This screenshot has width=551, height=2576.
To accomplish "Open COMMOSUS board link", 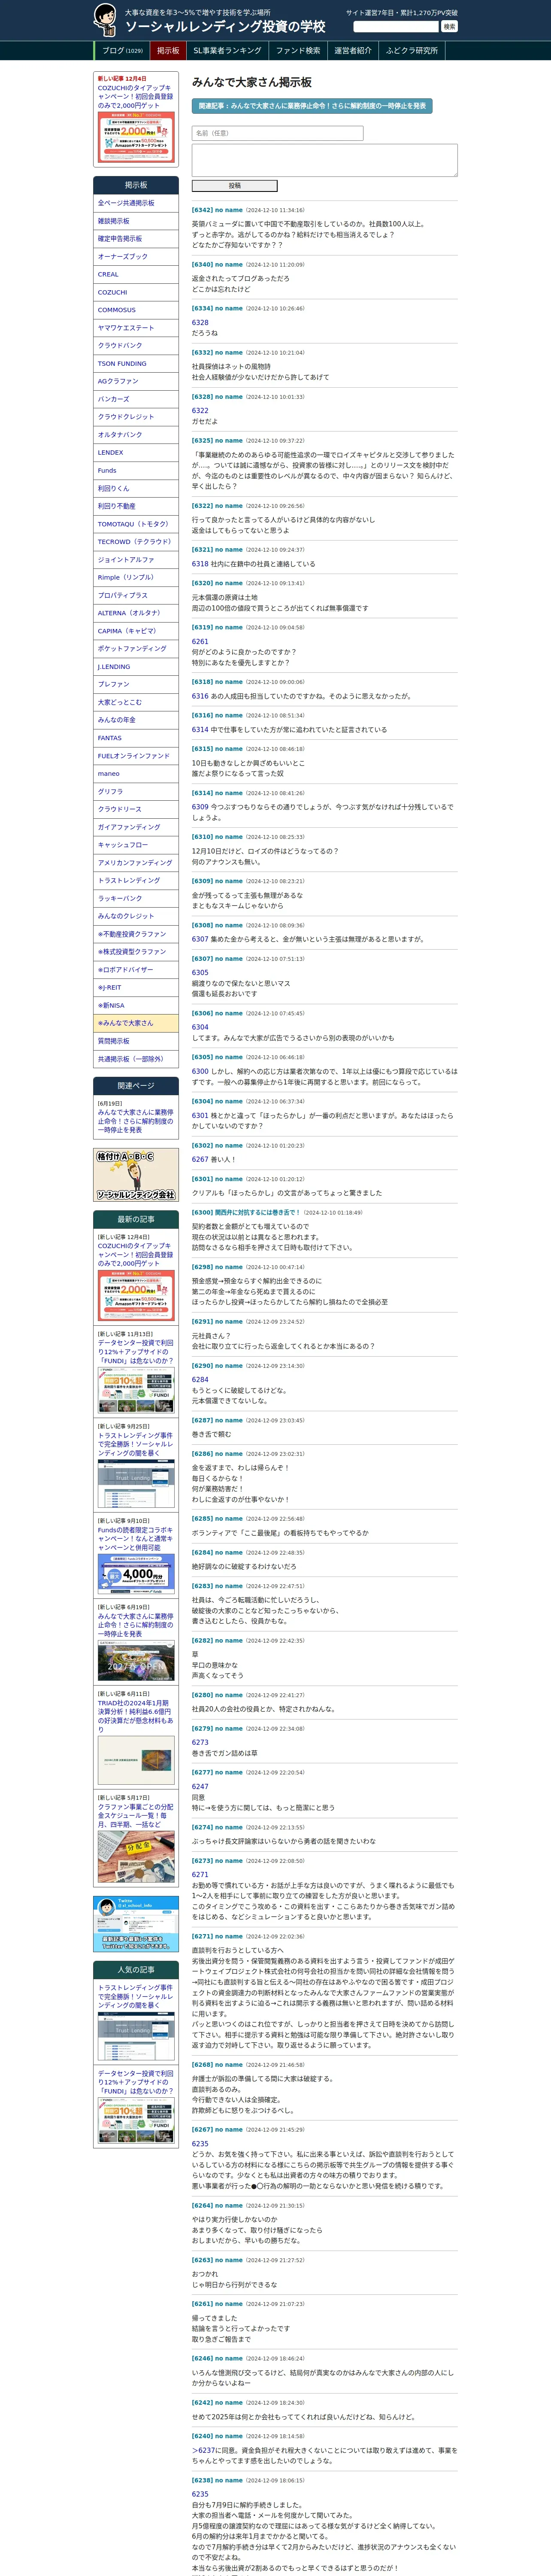I will [136, 310].
